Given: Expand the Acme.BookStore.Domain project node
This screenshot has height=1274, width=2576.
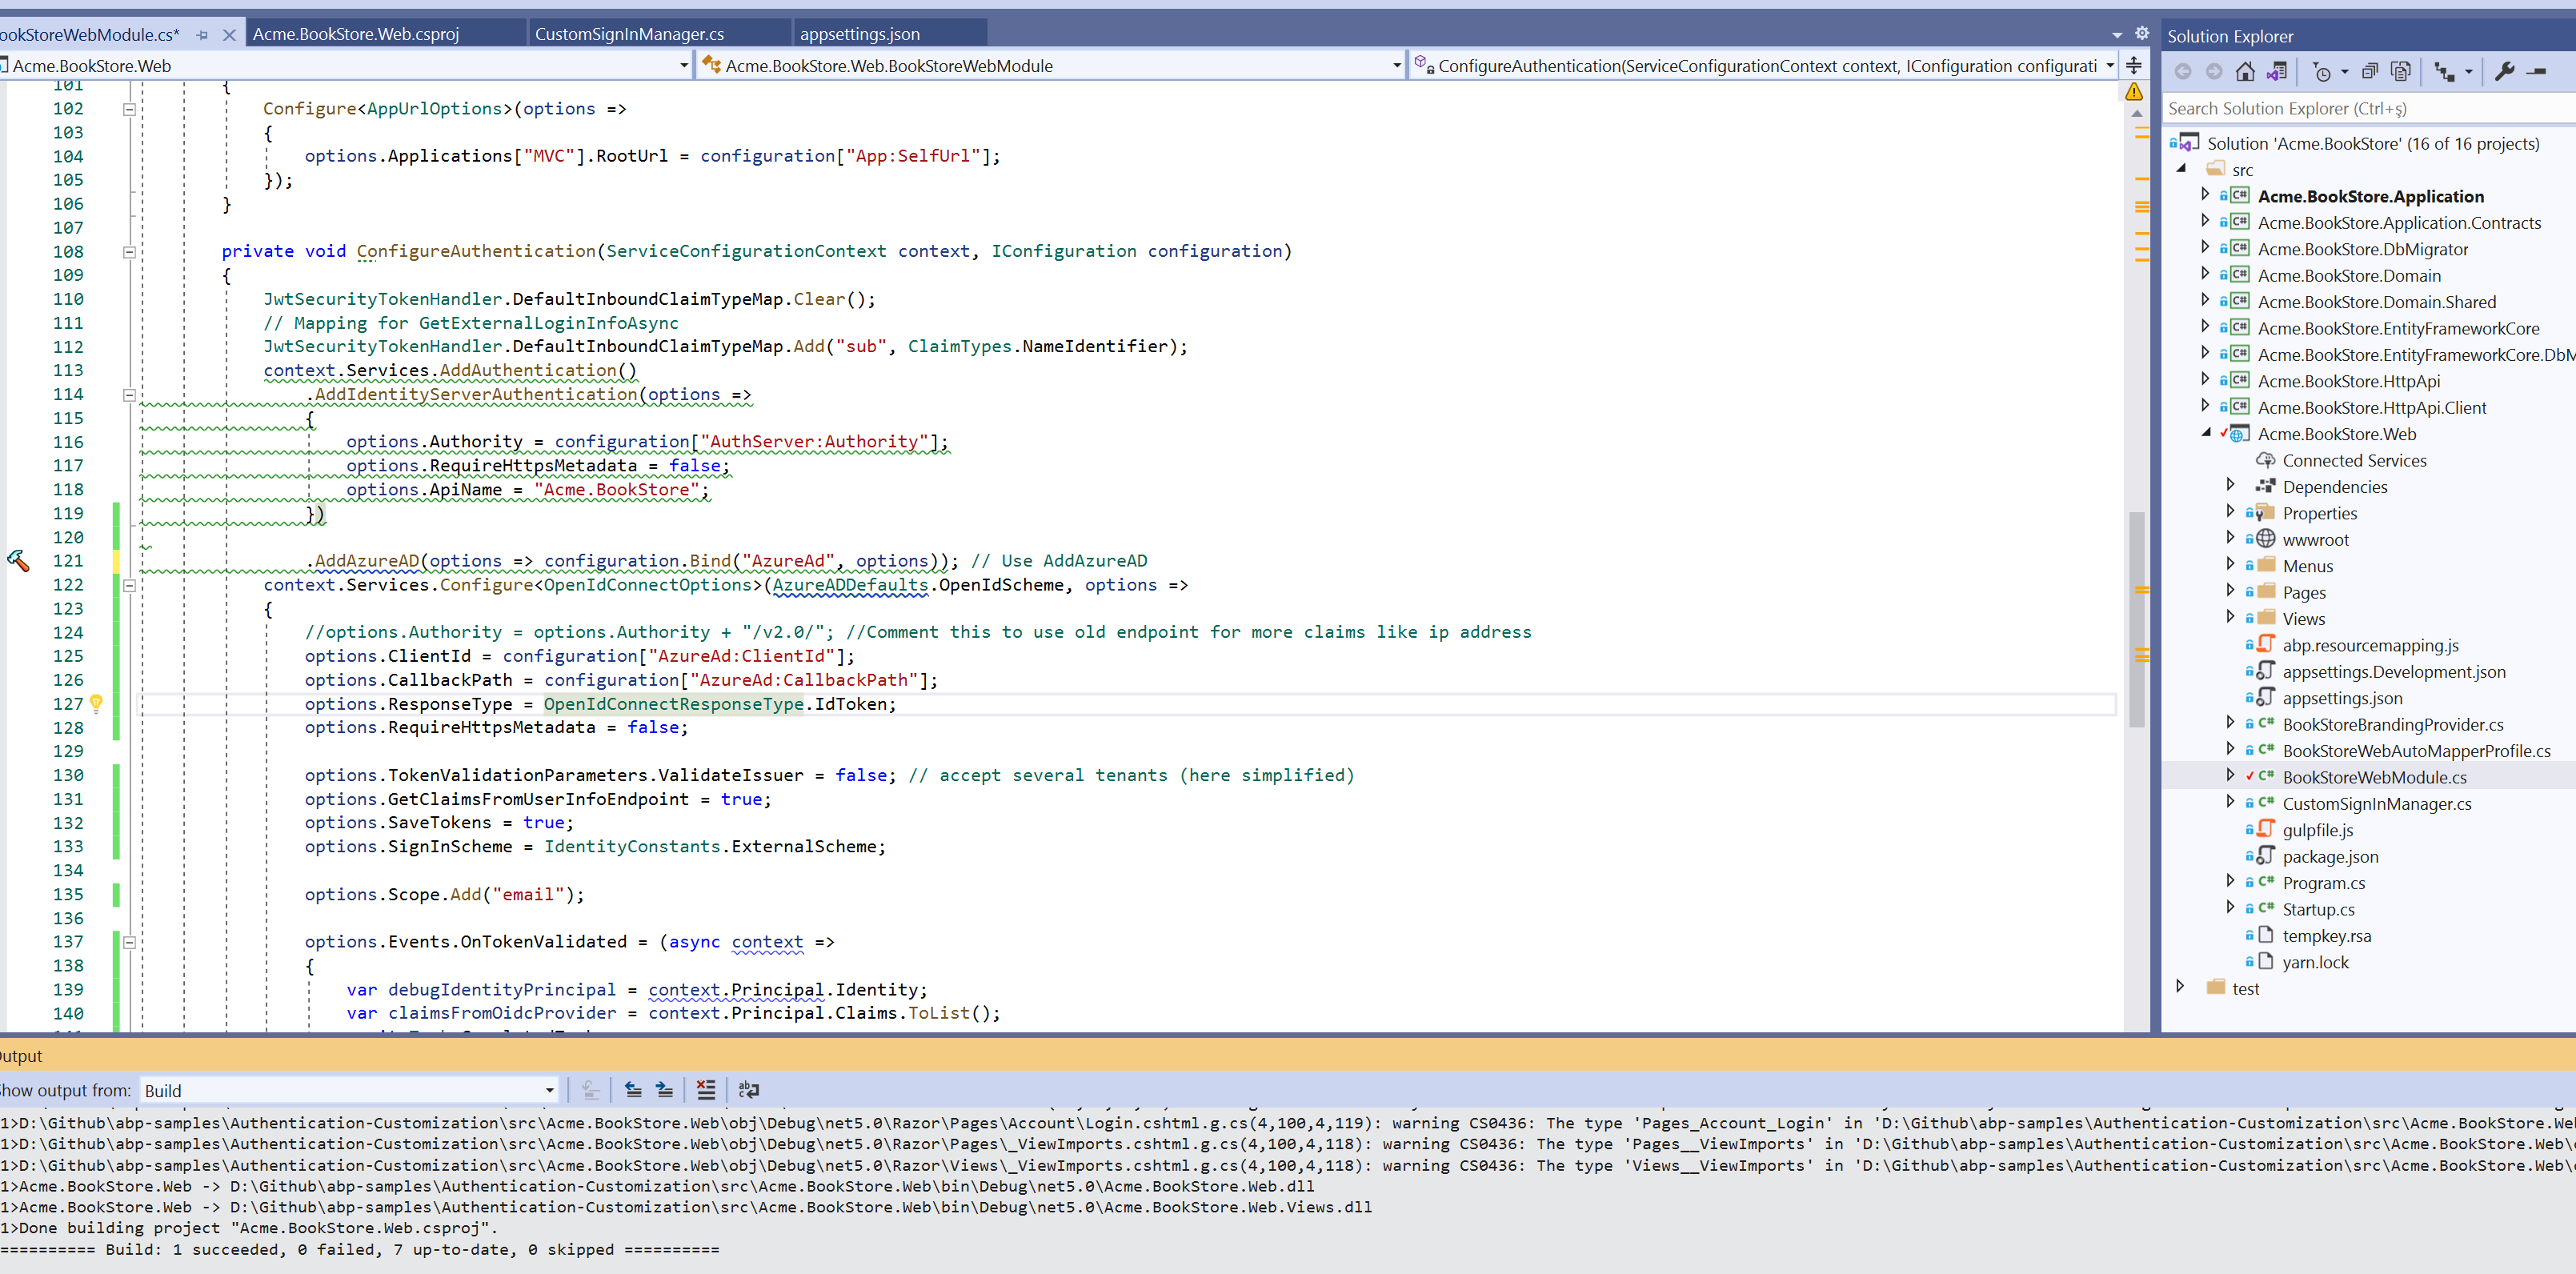Looking at the screenshot, I should coord(2205,275).
